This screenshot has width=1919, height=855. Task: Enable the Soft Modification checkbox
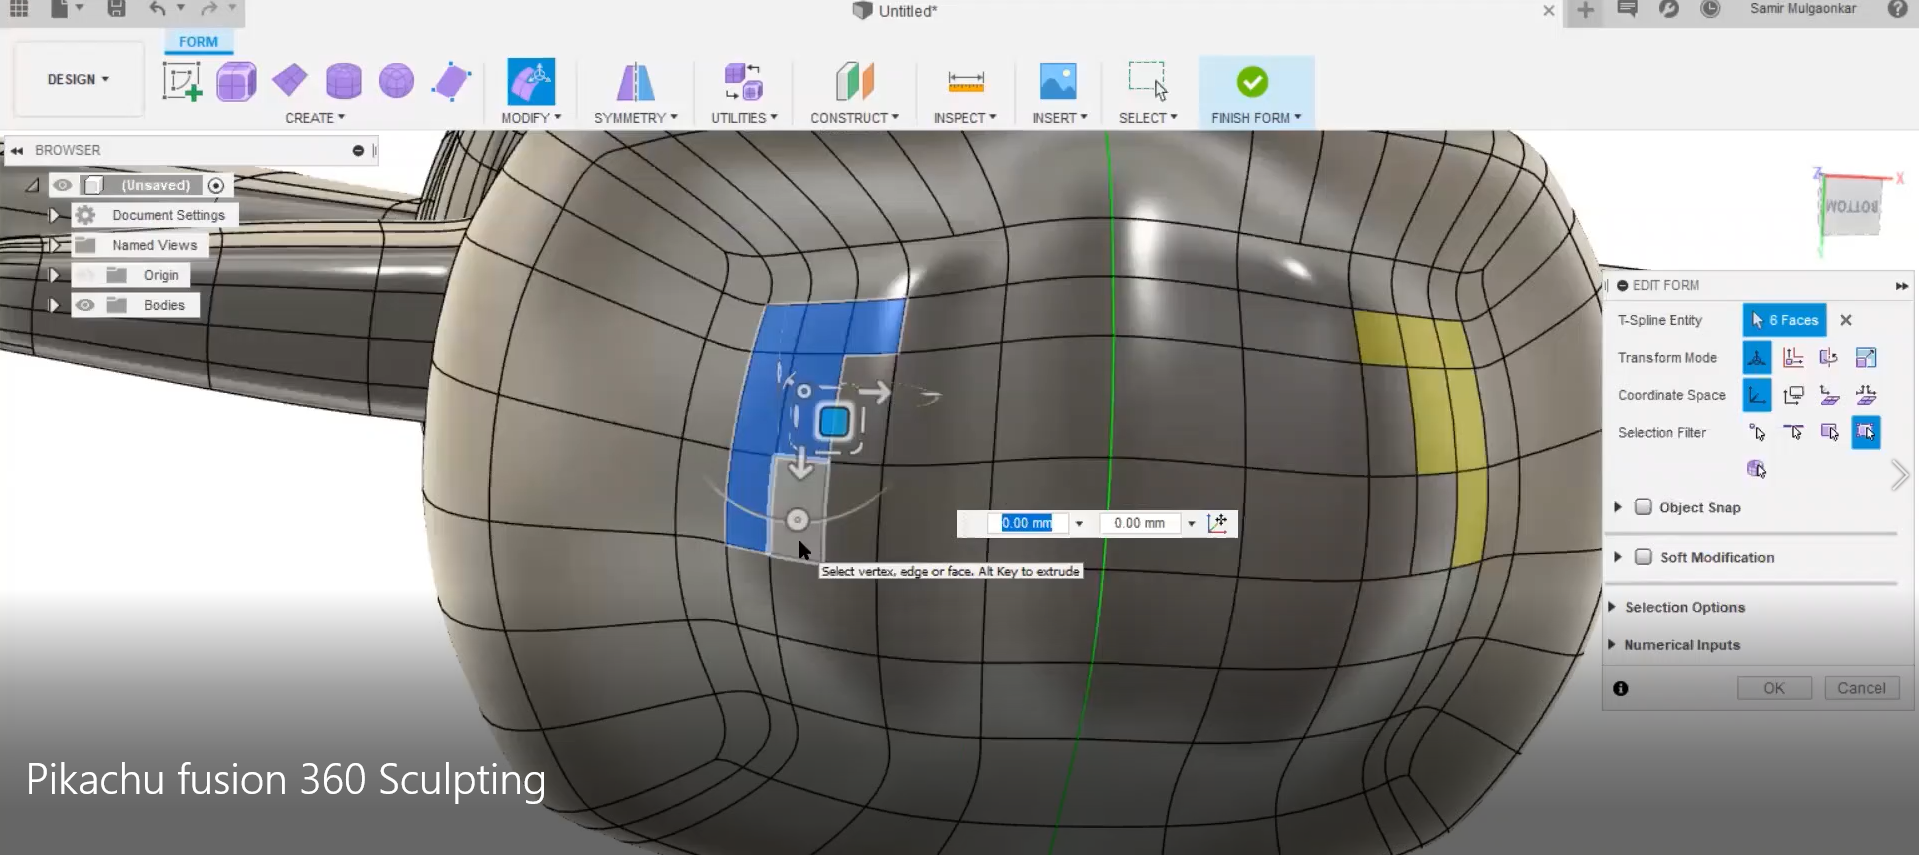1643,557
